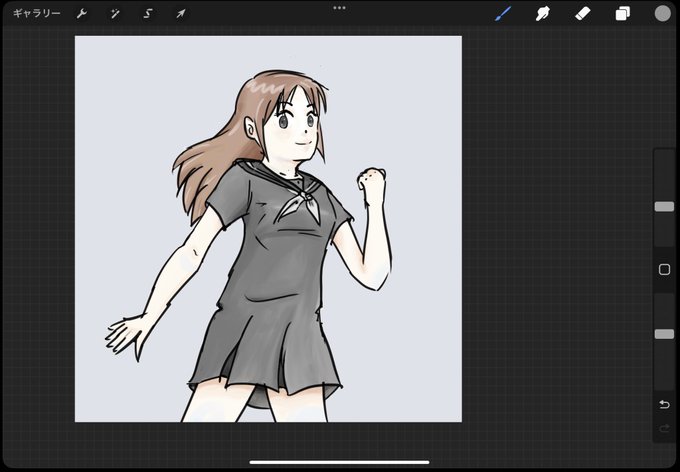Select the Eraser tool
Viewport: 680px width, 472px height.
pos(582,14)
